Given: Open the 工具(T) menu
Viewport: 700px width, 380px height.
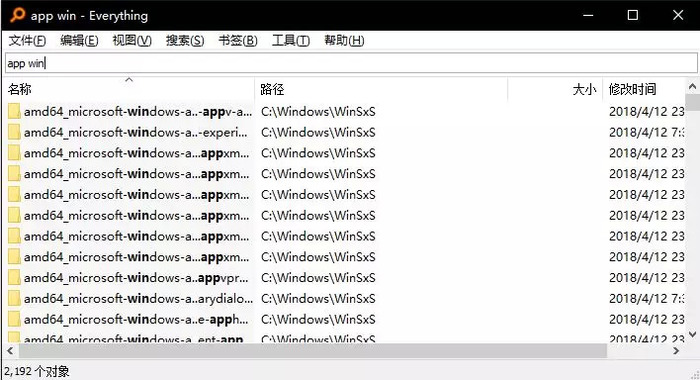Looking at the screenshot, I should pos(291,41).
